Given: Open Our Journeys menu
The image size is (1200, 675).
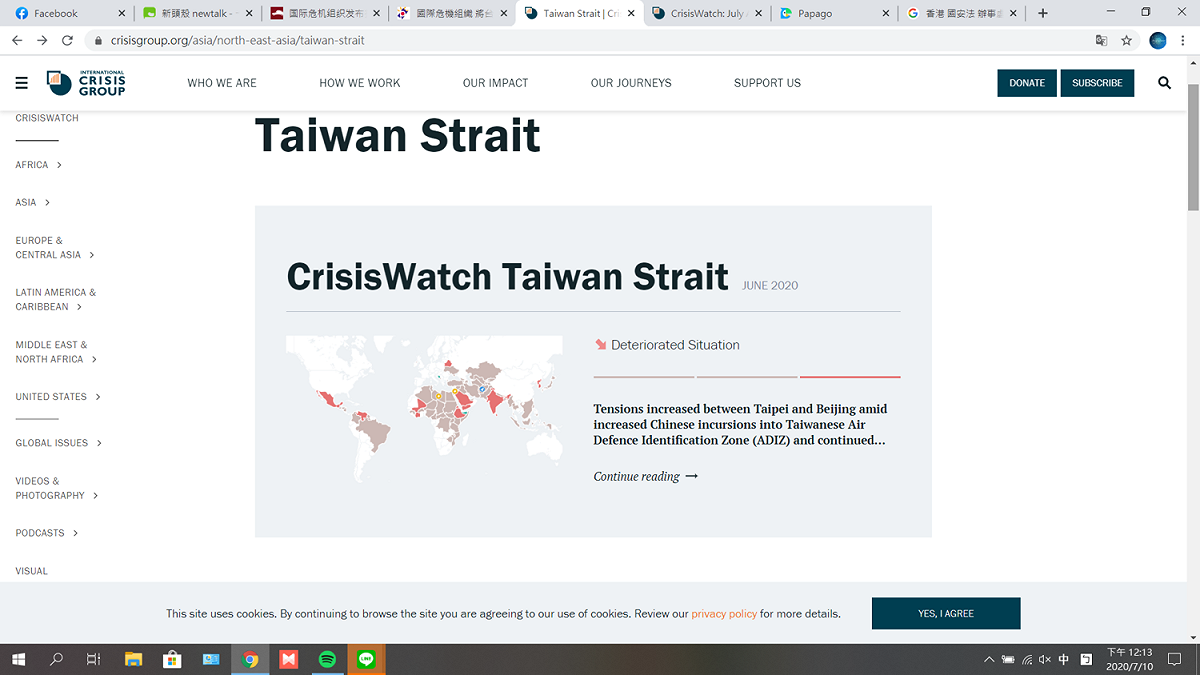Looking at the screenshot, I should tap(631, 83).
